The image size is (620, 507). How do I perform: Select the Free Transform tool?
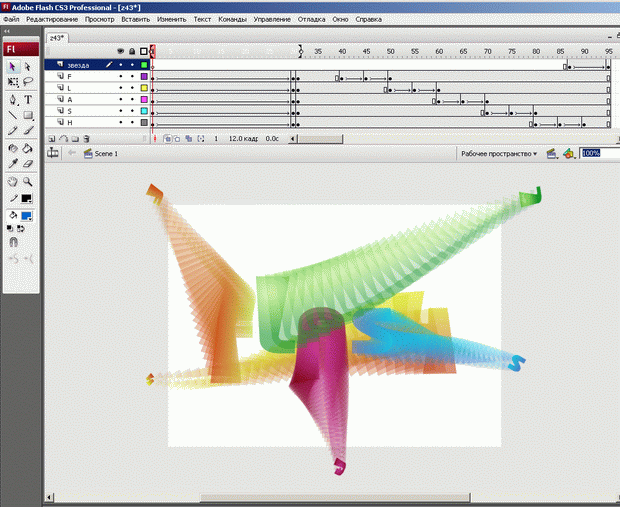12,82
